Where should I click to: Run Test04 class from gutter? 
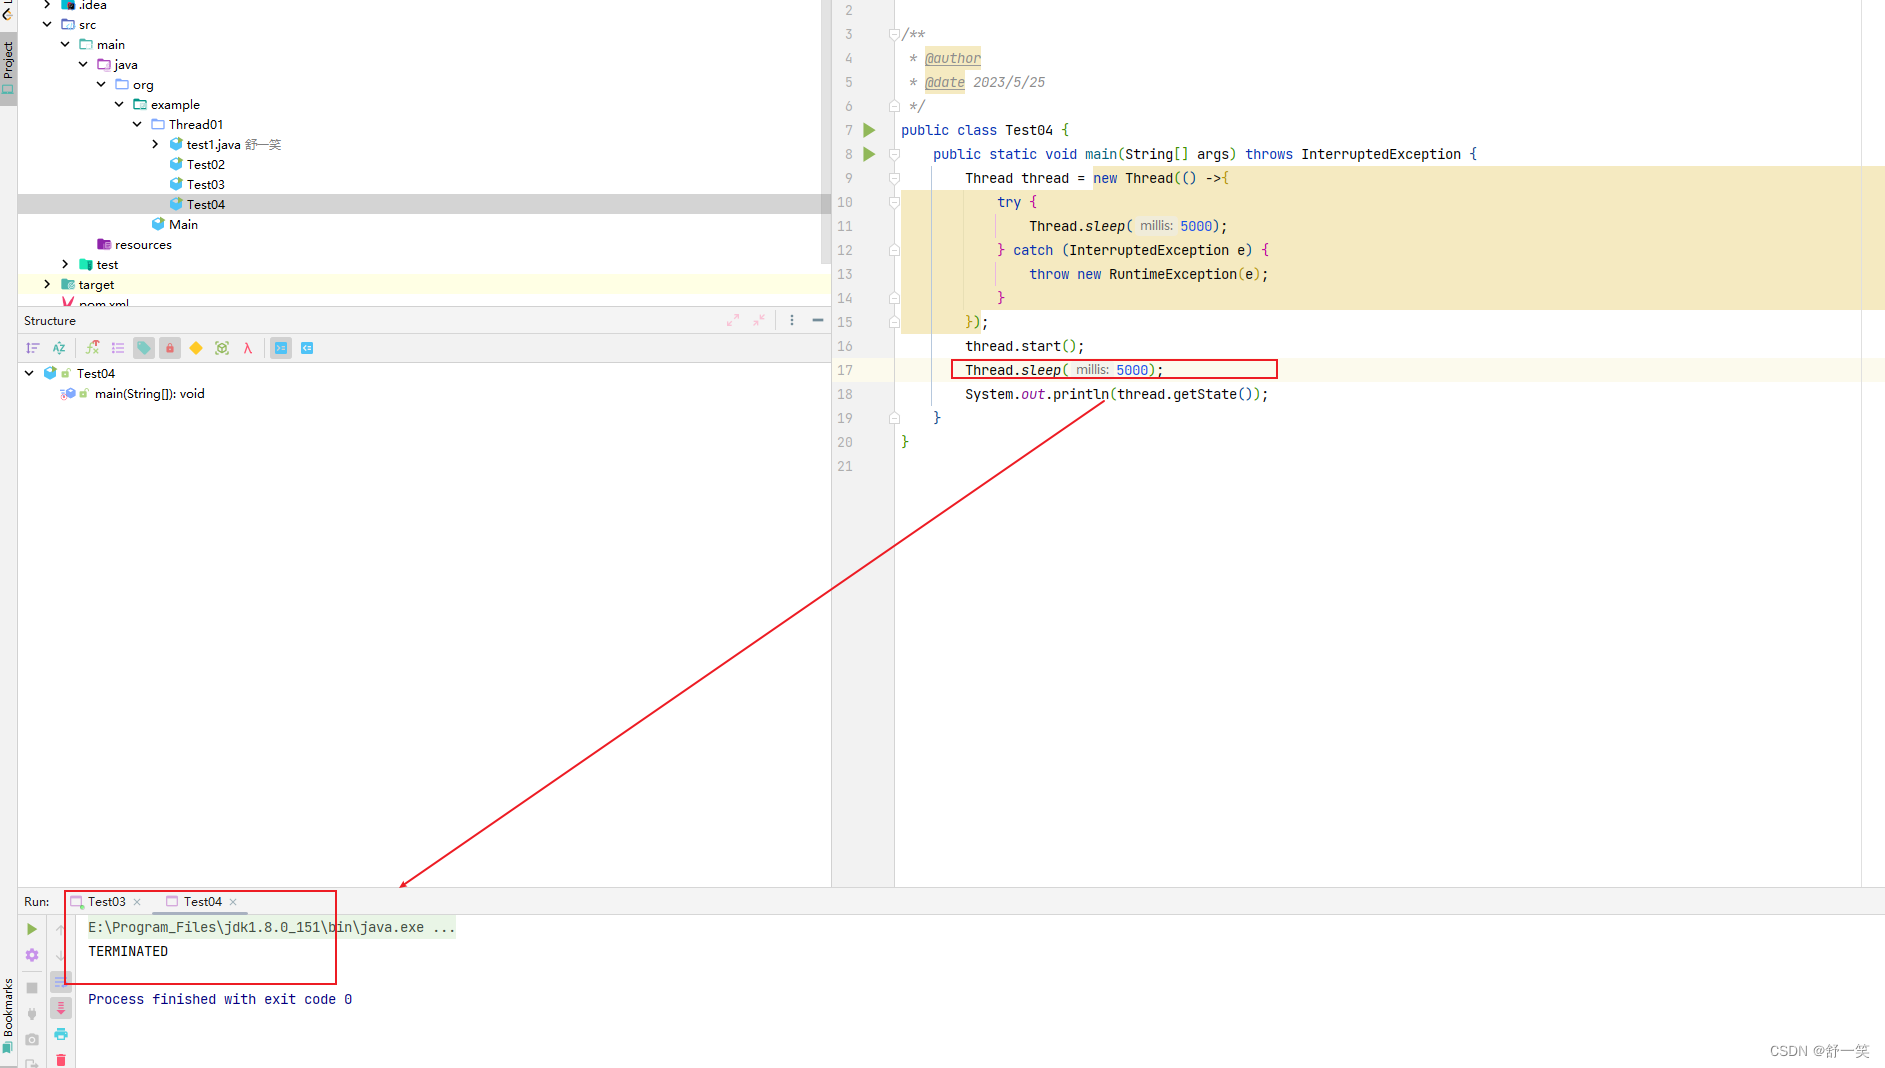pyautogui.click(x=869, y=130)
